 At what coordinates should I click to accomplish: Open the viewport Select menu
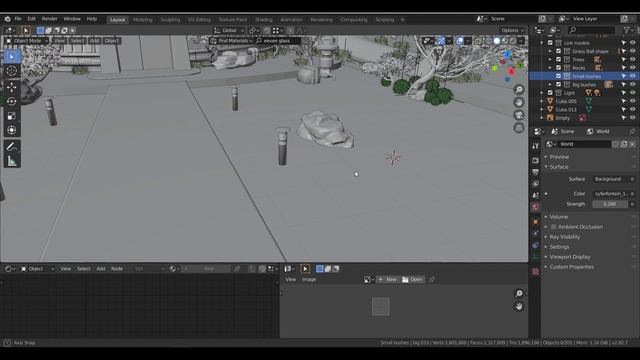pos(77,41)
